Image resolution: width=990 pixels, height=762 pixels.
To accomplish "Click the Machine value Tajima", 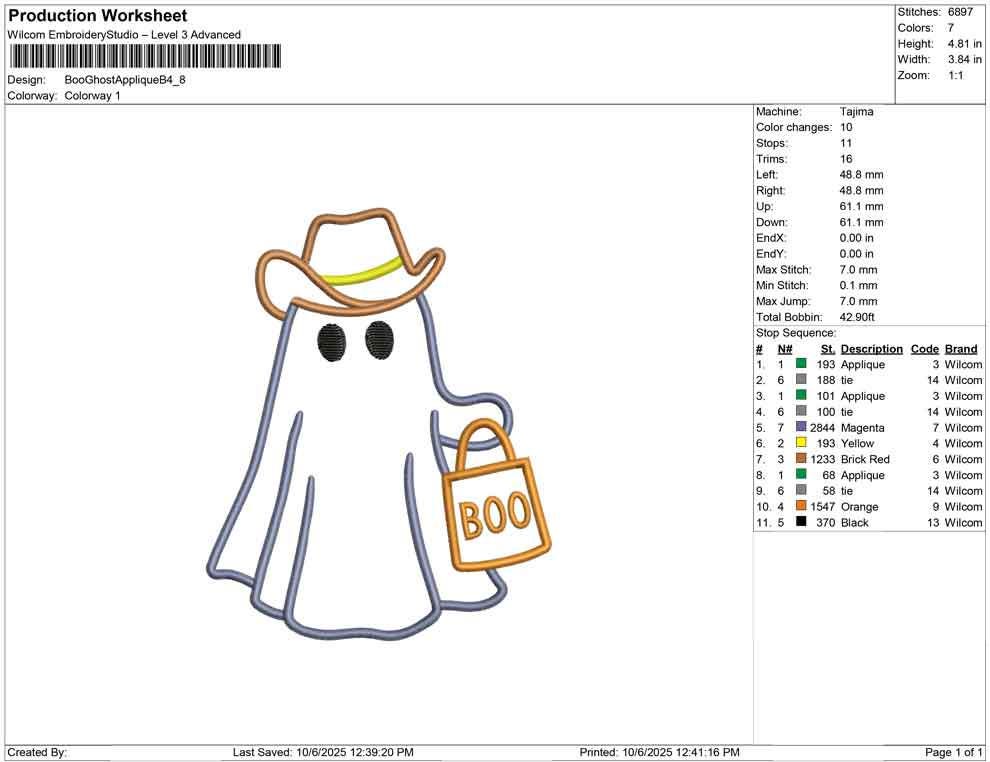I will pos(855,111).
